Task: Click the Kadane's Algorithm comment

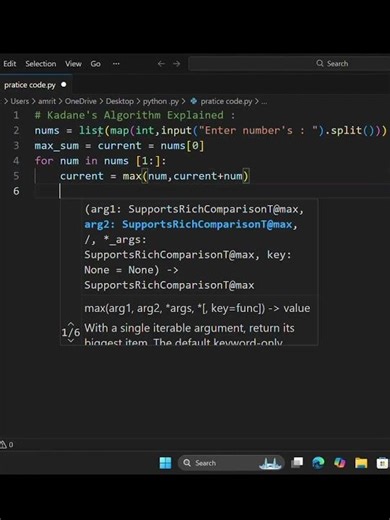Action: (x=135, y=115)
